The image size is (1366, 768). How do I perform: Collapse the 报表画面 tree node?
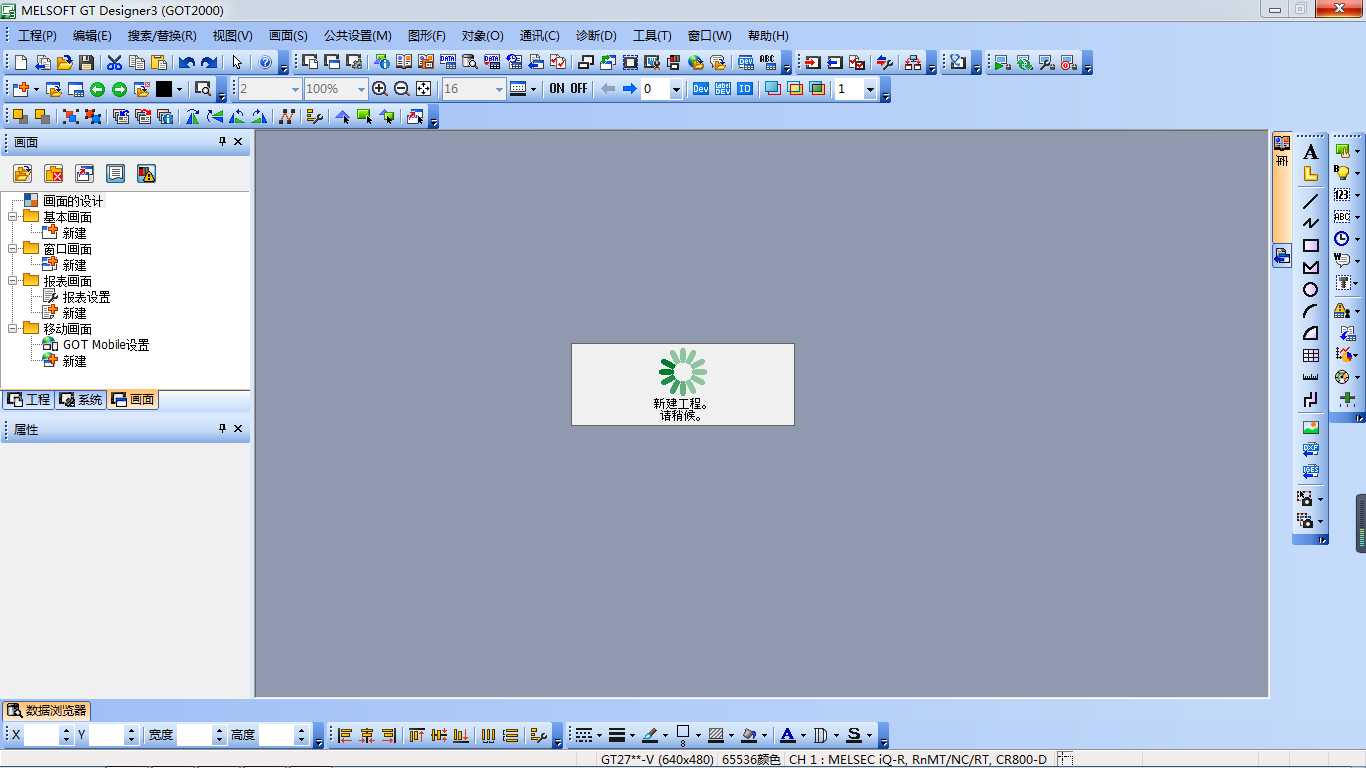13,281
